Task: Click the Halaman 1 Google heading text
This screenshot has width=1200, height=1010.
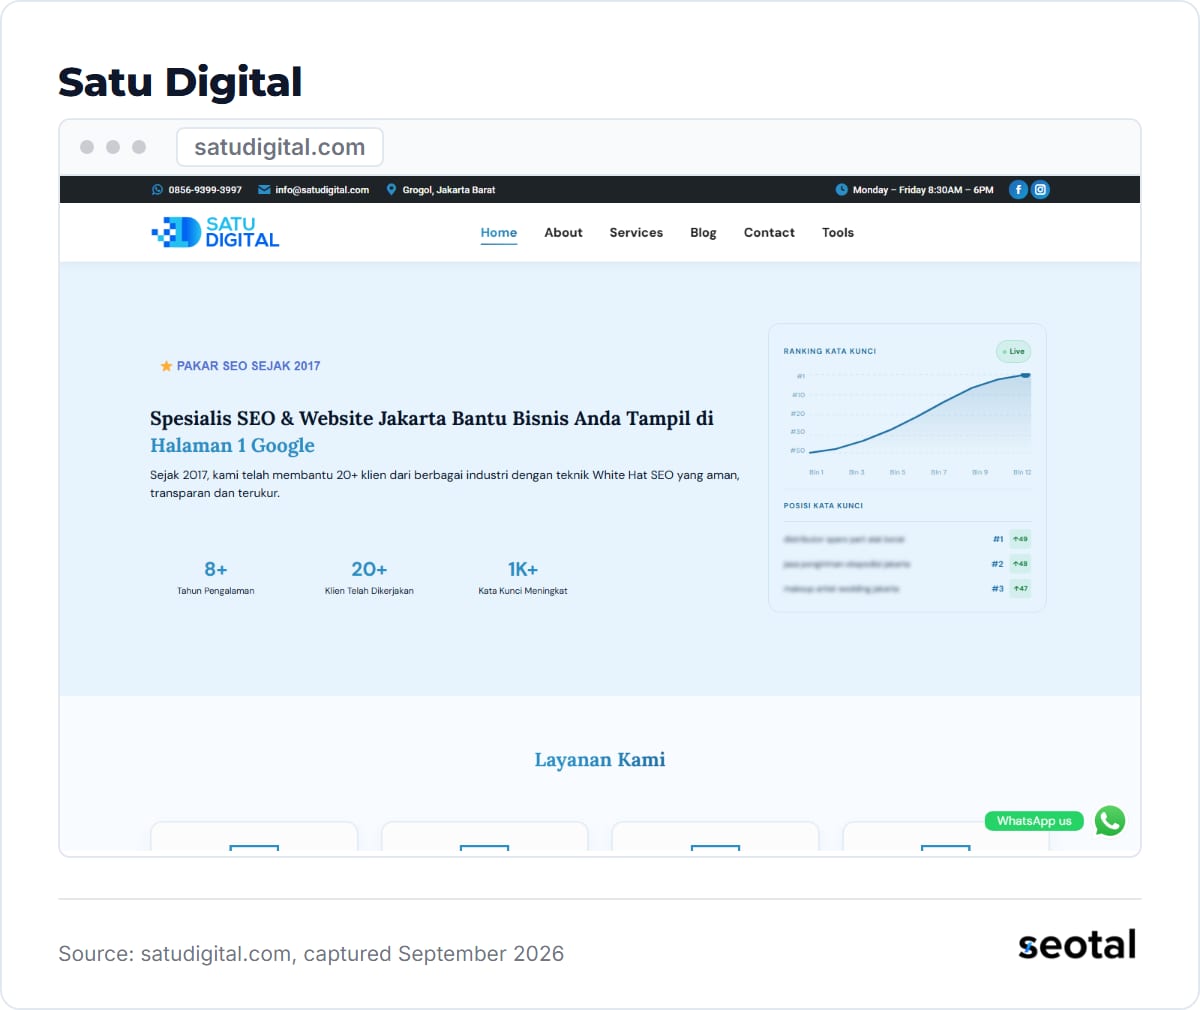Action: (232, 446)
